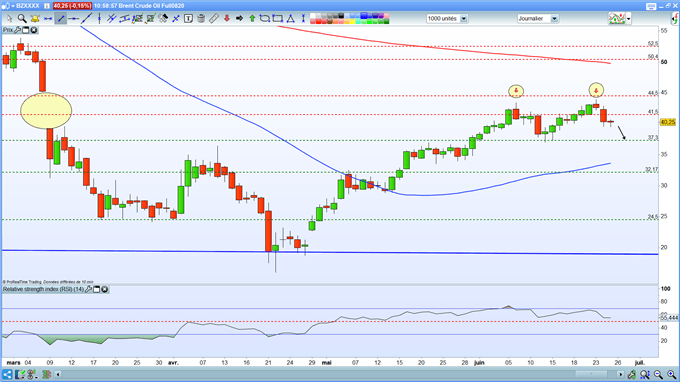
Task: Zoom in with bottom plus magnifier
Action: tap(671, 374)
